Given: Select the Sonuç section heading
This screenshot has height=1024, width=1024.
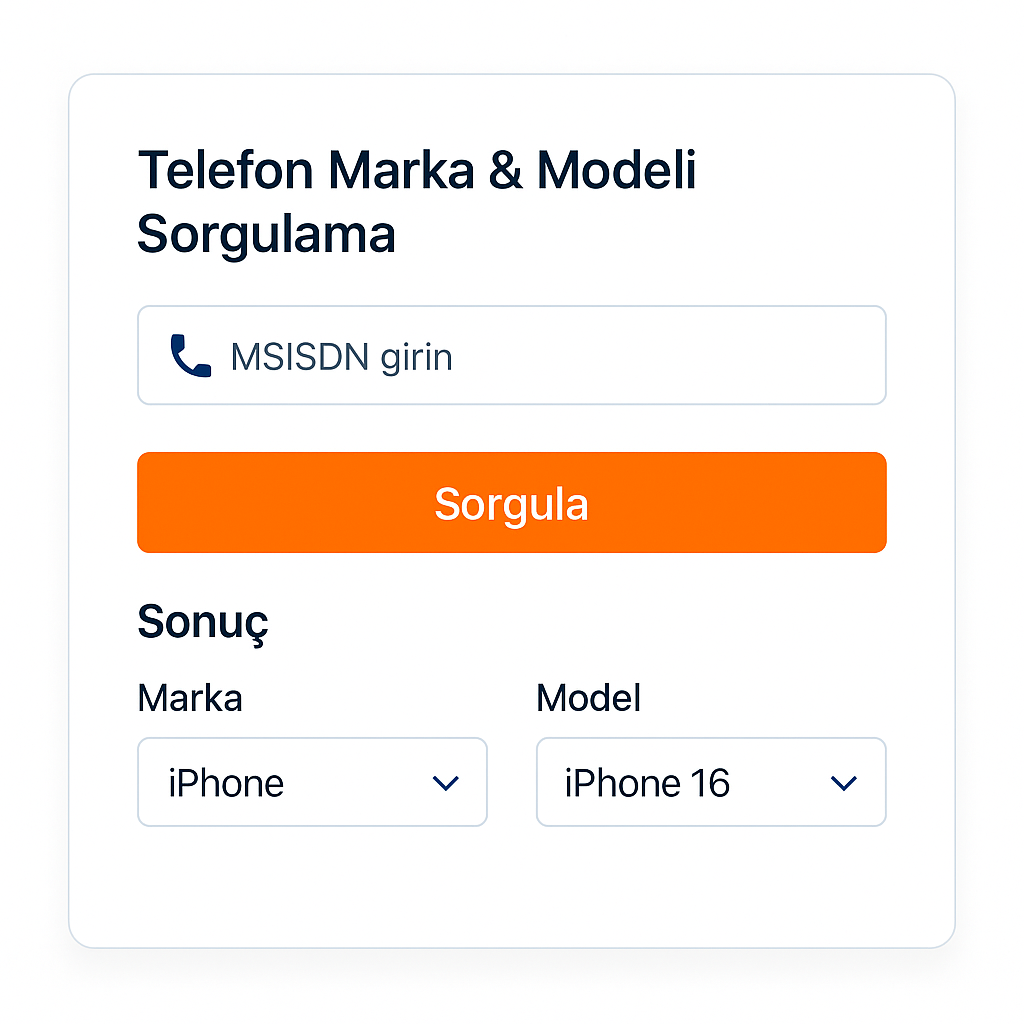Looking at the screenshot, I should pyautogui.click(x=203, y=622).
